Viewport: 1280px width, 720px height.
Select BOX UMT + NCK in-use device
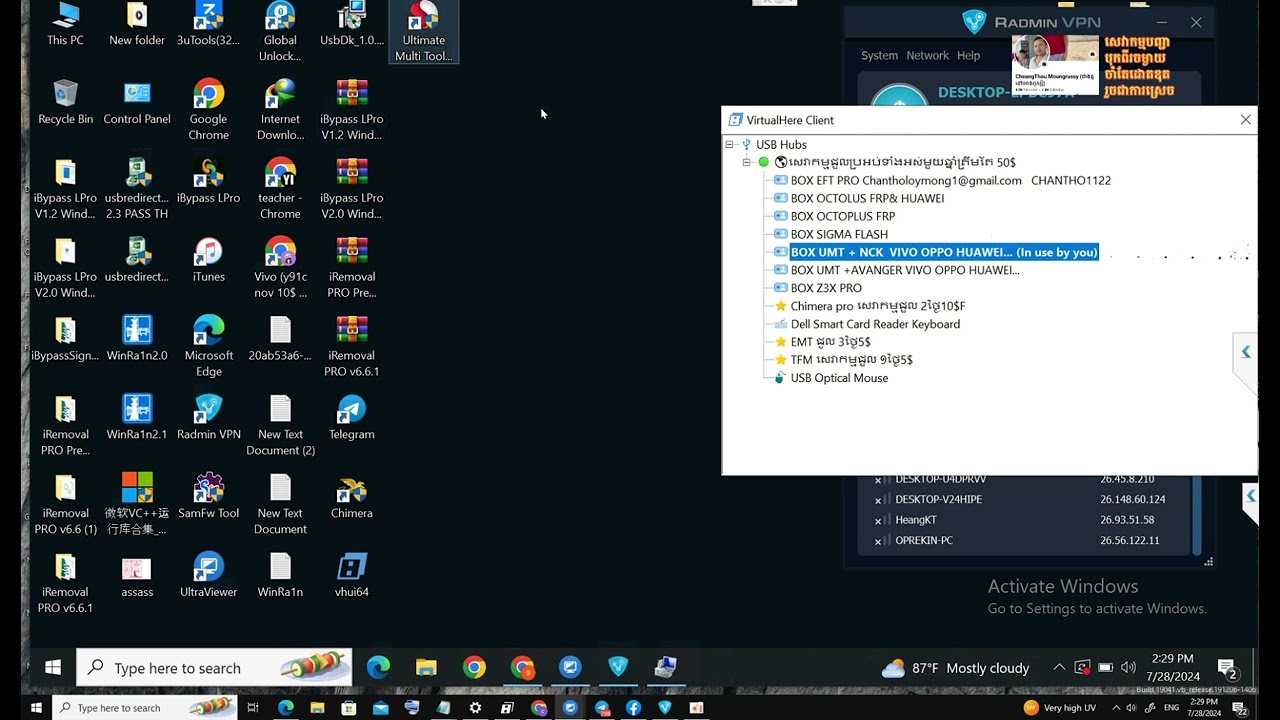pos(936,252)
